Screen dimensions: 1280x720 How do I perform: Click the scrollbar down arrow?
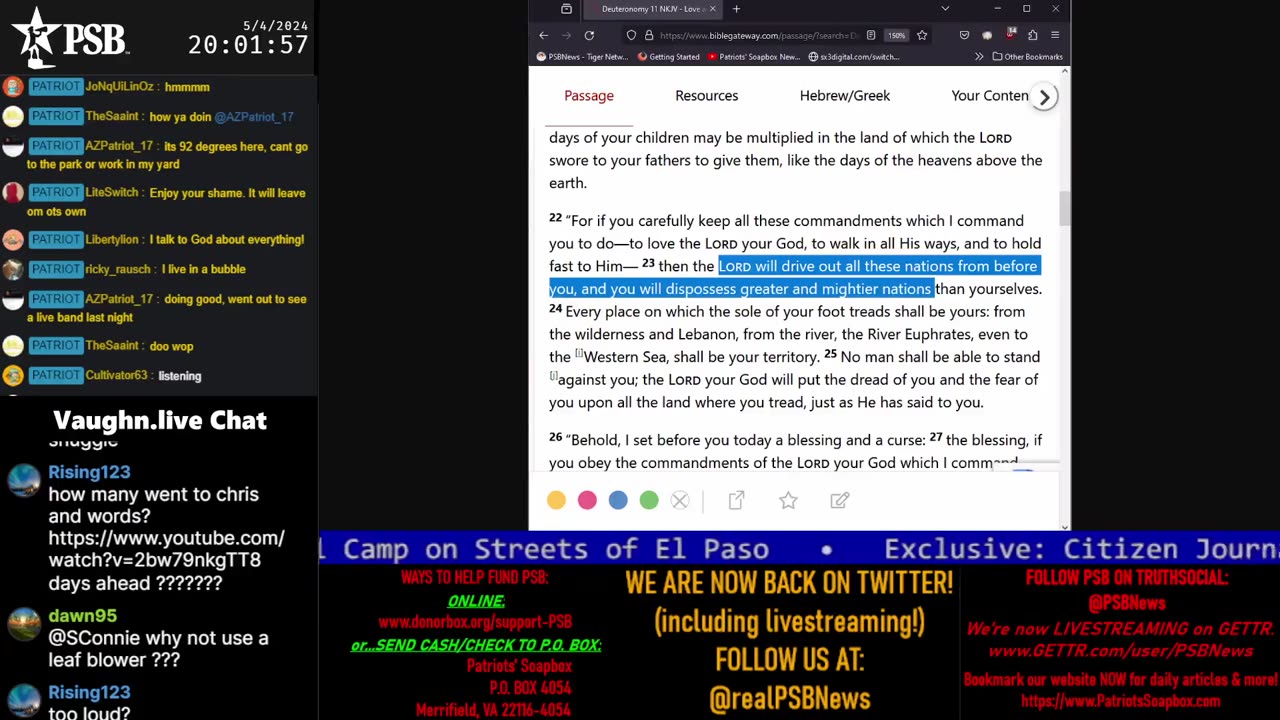coord(1064,526)
